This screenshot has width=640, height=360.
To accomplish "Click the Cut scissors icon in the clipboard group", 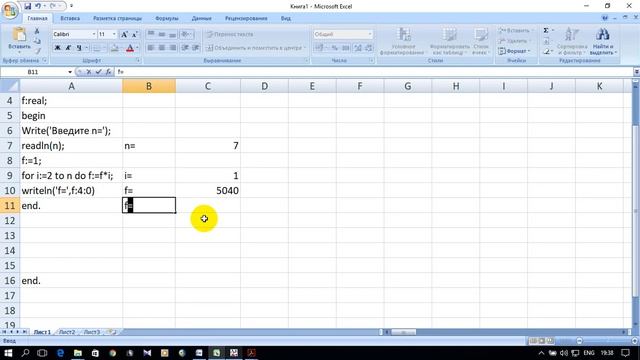I will [x=37, y=31].
